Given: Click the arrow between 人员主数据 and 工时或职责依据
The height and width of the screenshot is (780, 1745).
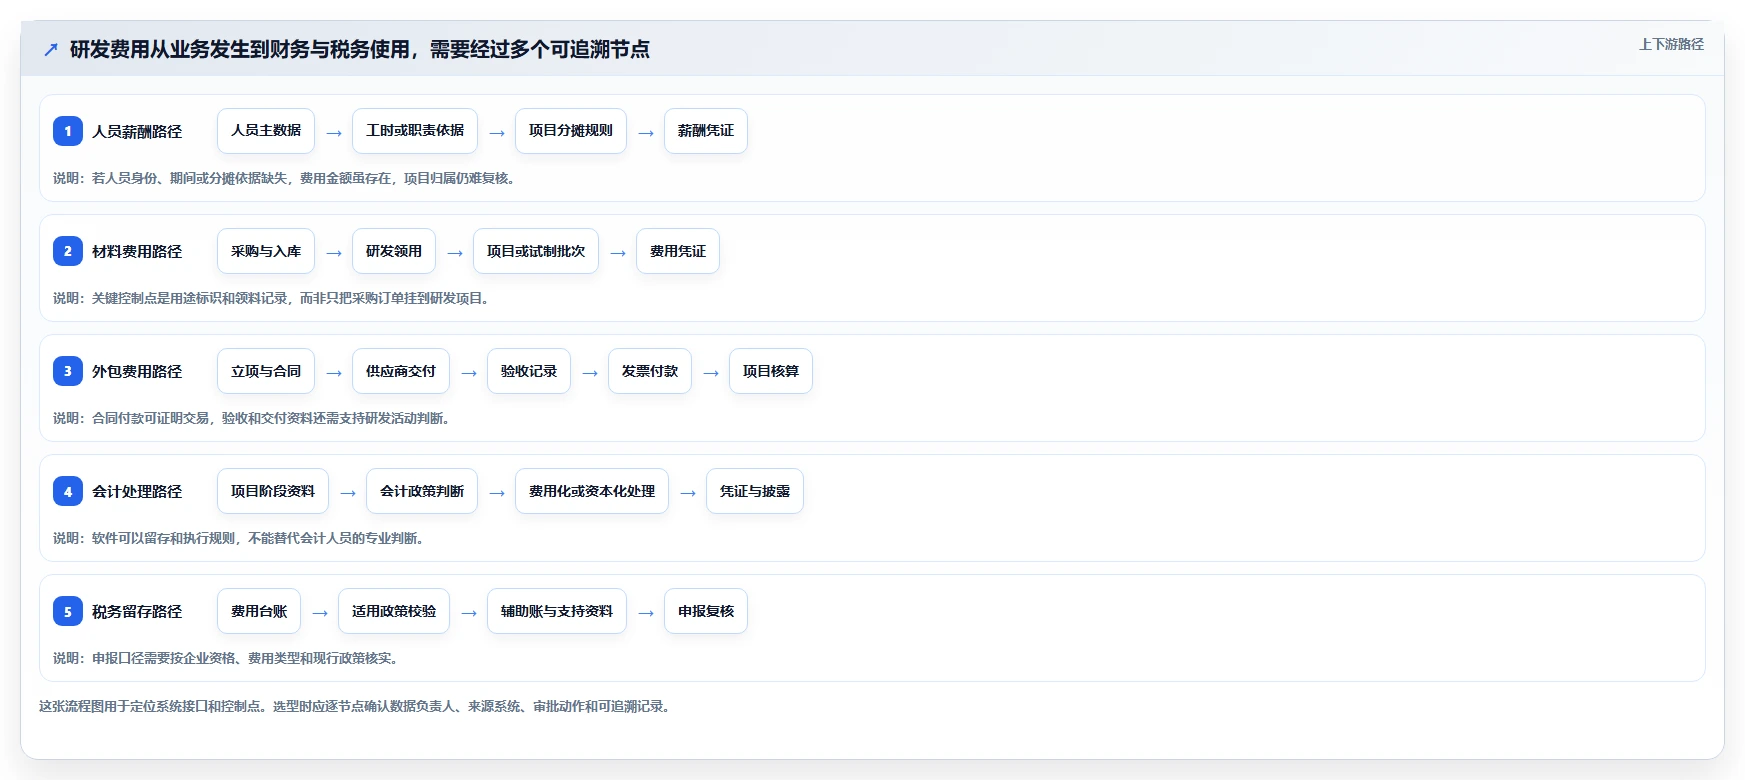Looking at the screenshot, I should pyautogui.click(x=334, y=132).
